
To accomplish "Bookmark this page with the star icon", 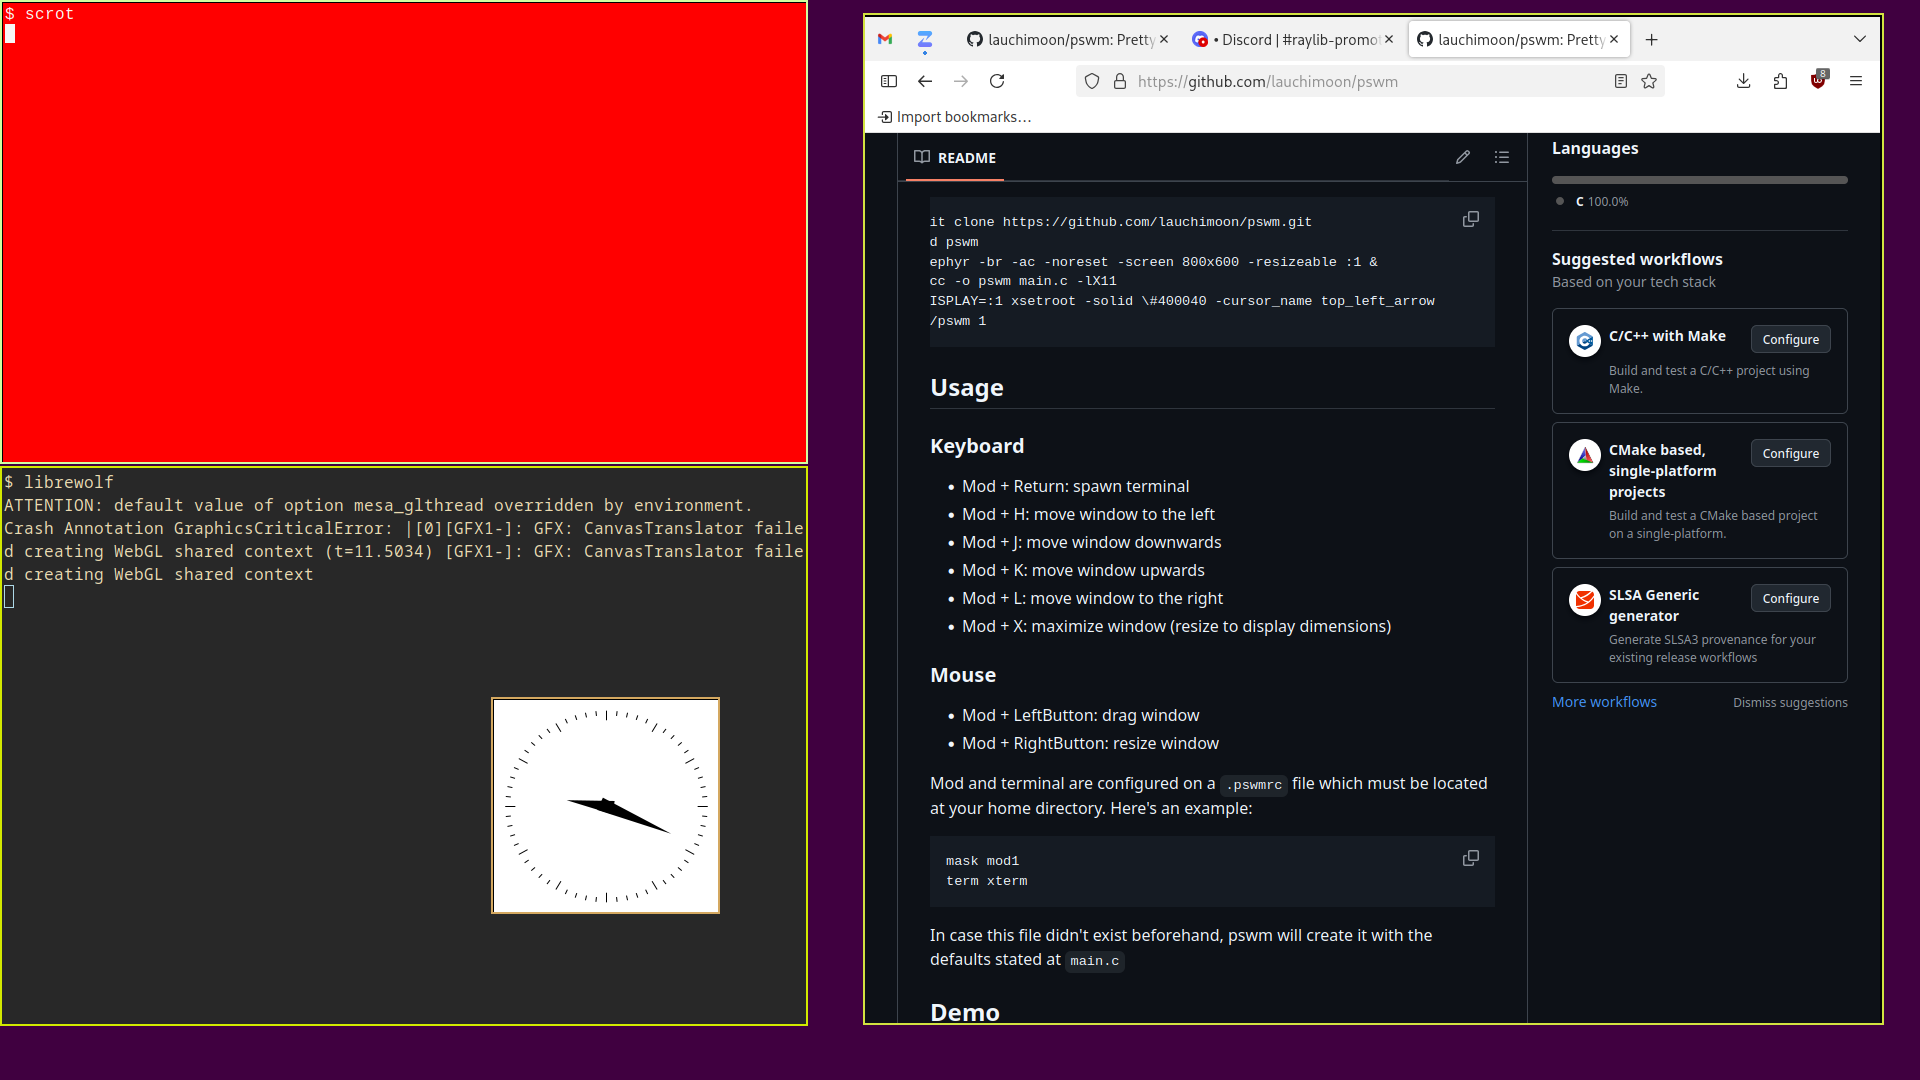I will click(x=1649, y=81).
